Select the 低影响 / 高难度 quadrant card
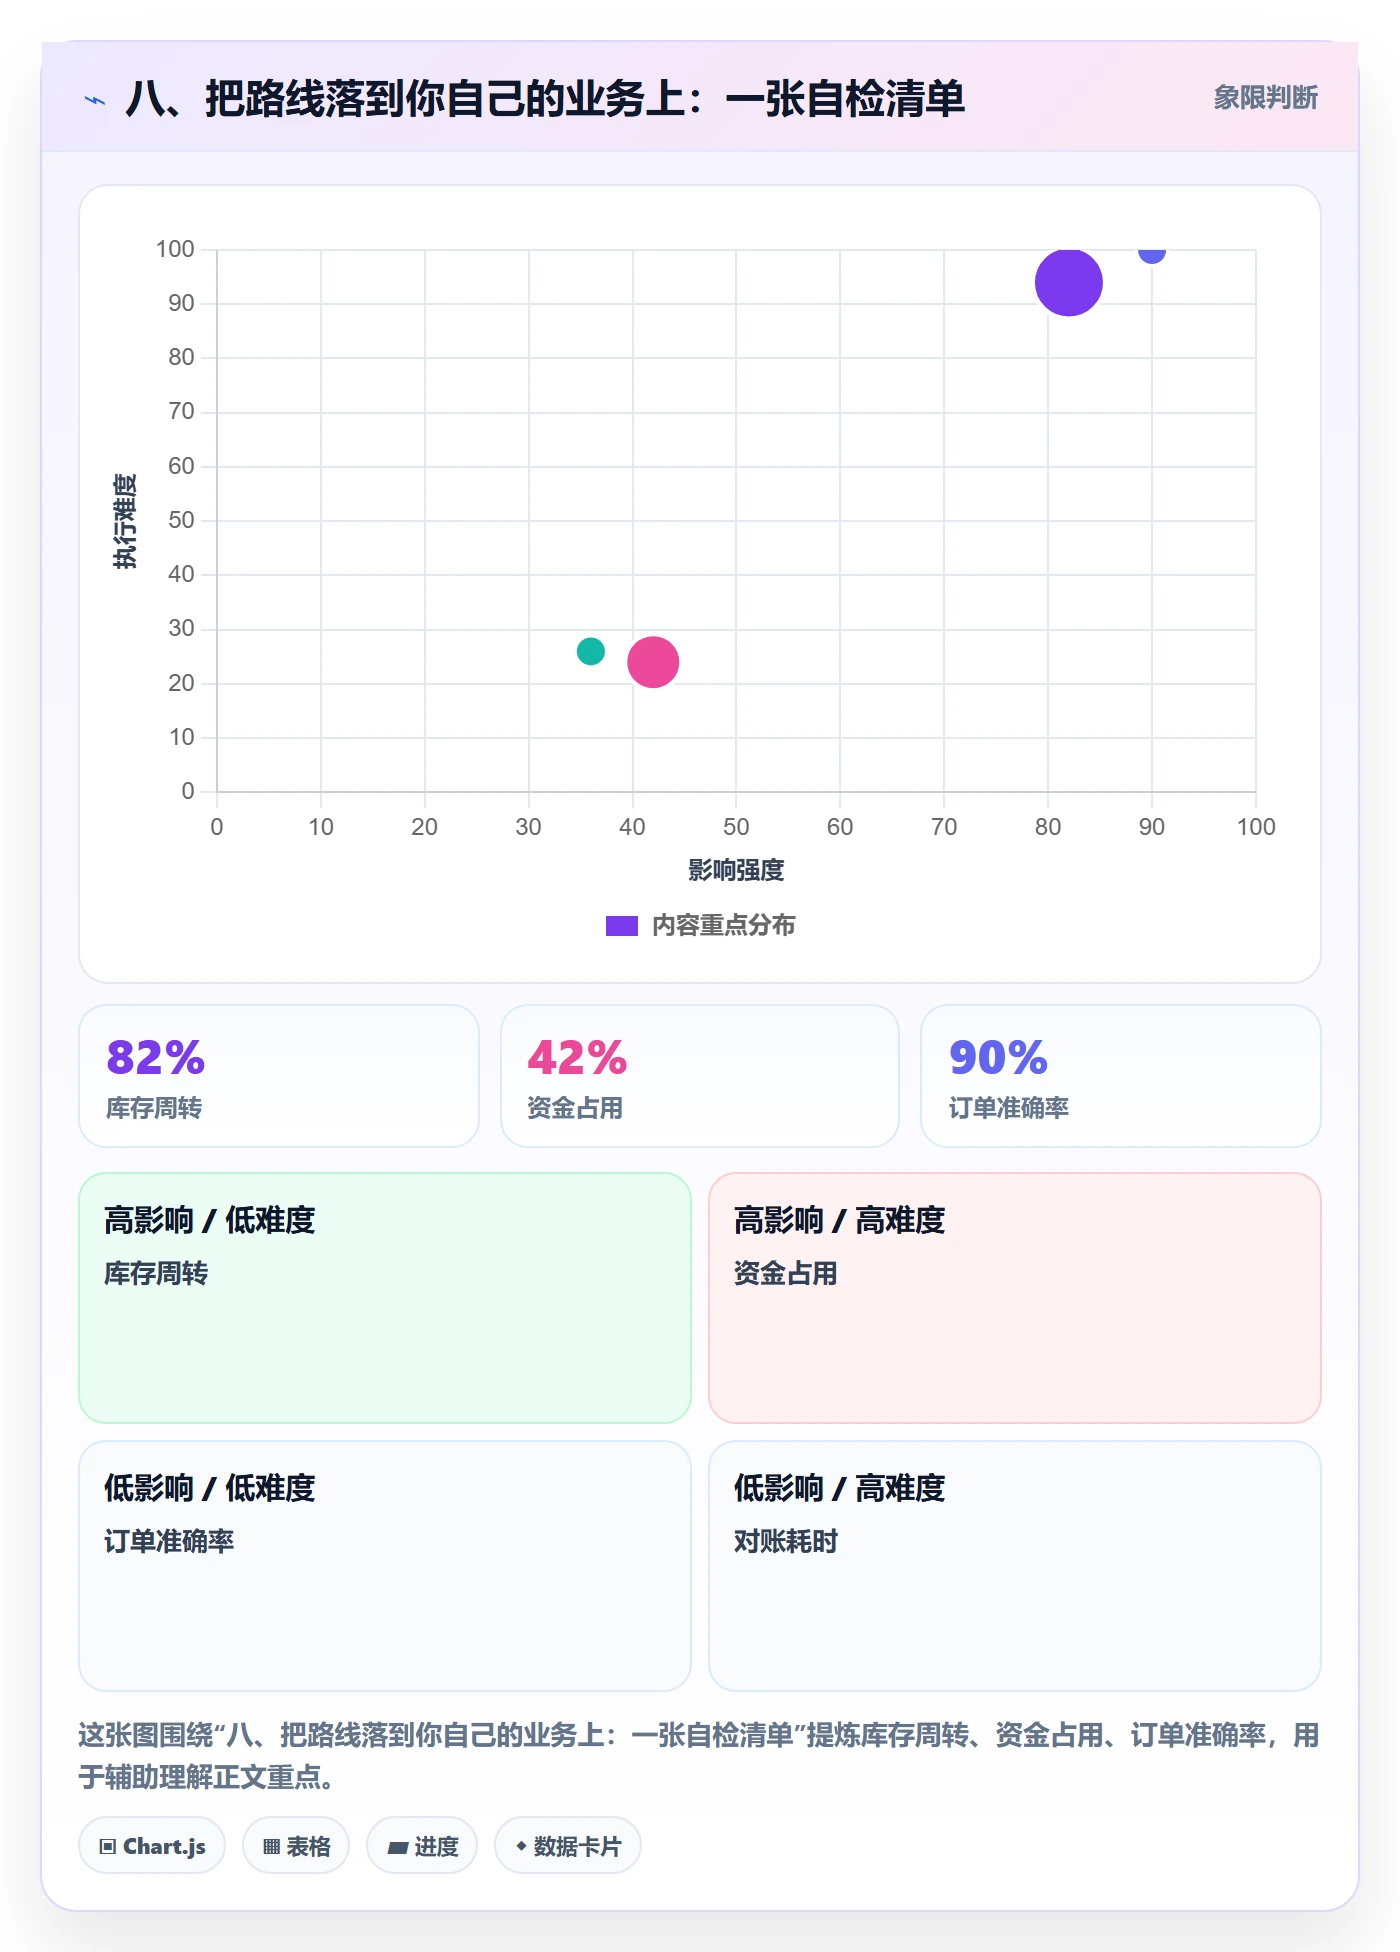1400x1952 pixels. [1015, 1566]
